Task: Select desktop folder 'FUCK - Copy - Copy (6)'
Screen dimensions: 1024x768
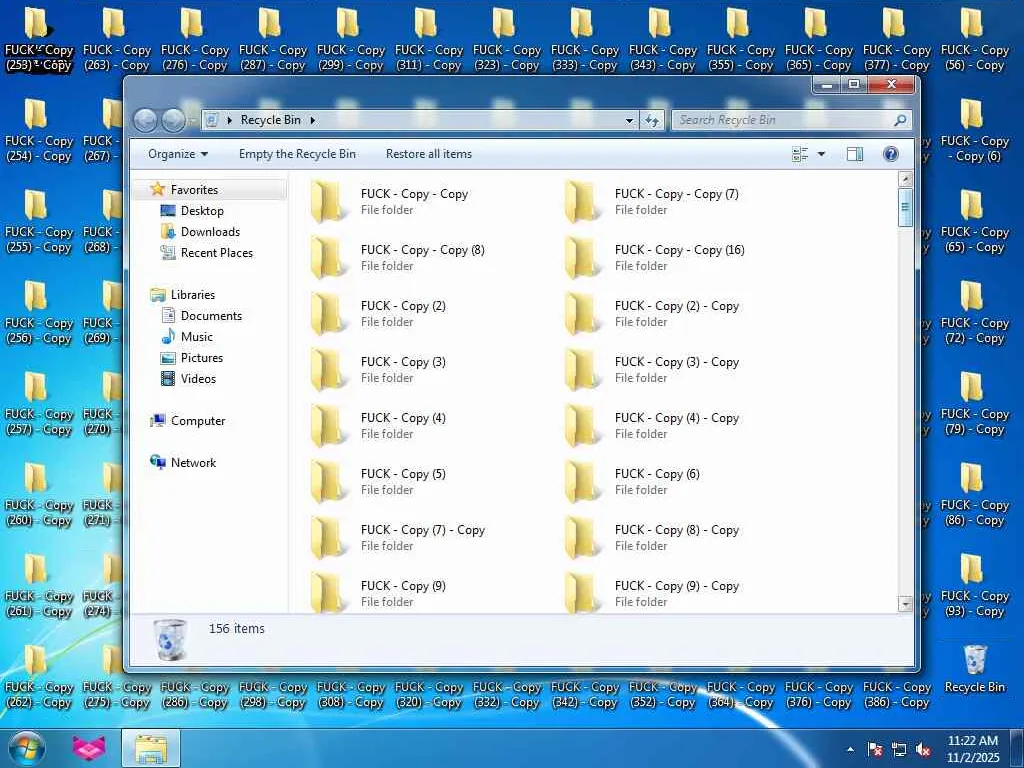Action: (x=974, y=131)
